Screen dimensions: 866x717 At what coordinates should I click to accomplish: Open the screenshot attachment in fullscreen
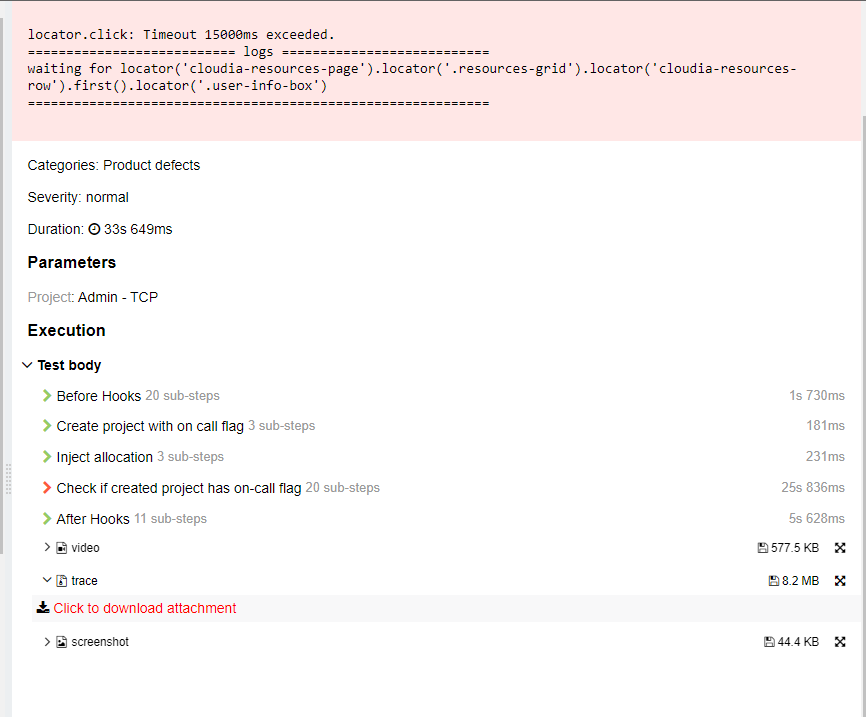(839, 642)
